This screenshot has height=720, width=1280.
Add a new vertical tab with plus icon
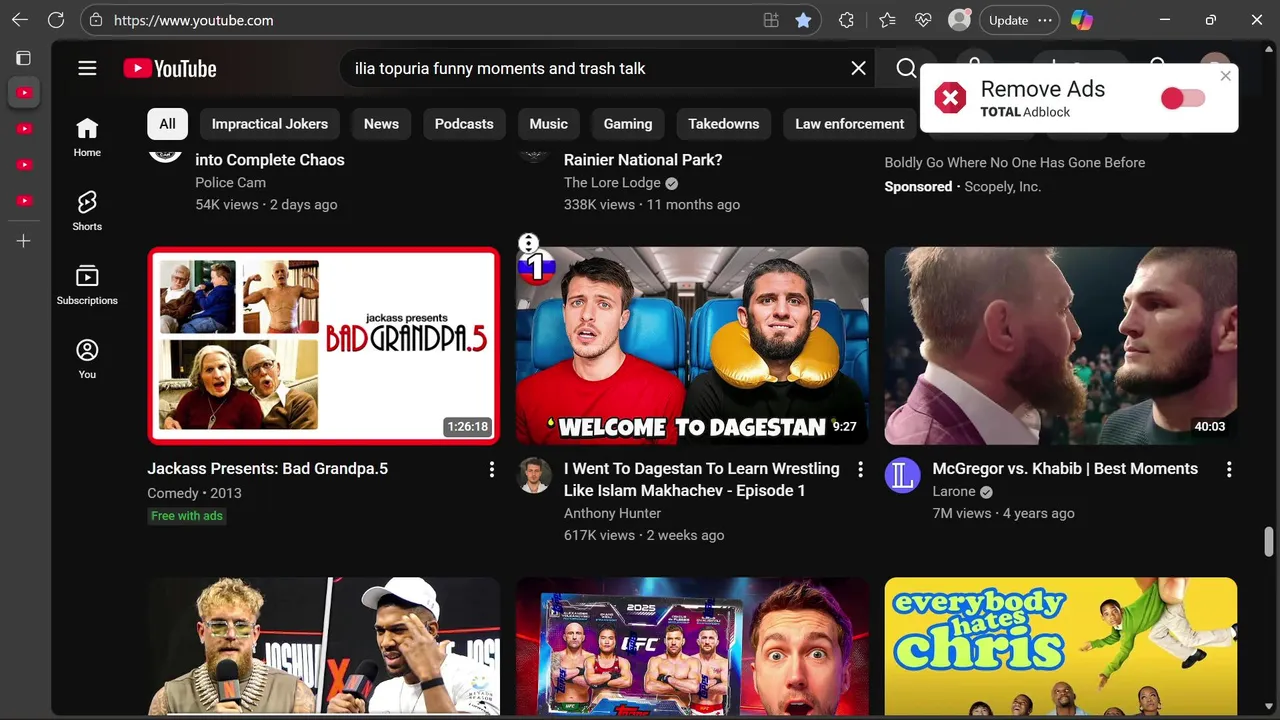pyautogui.click(x=24, y=241)
